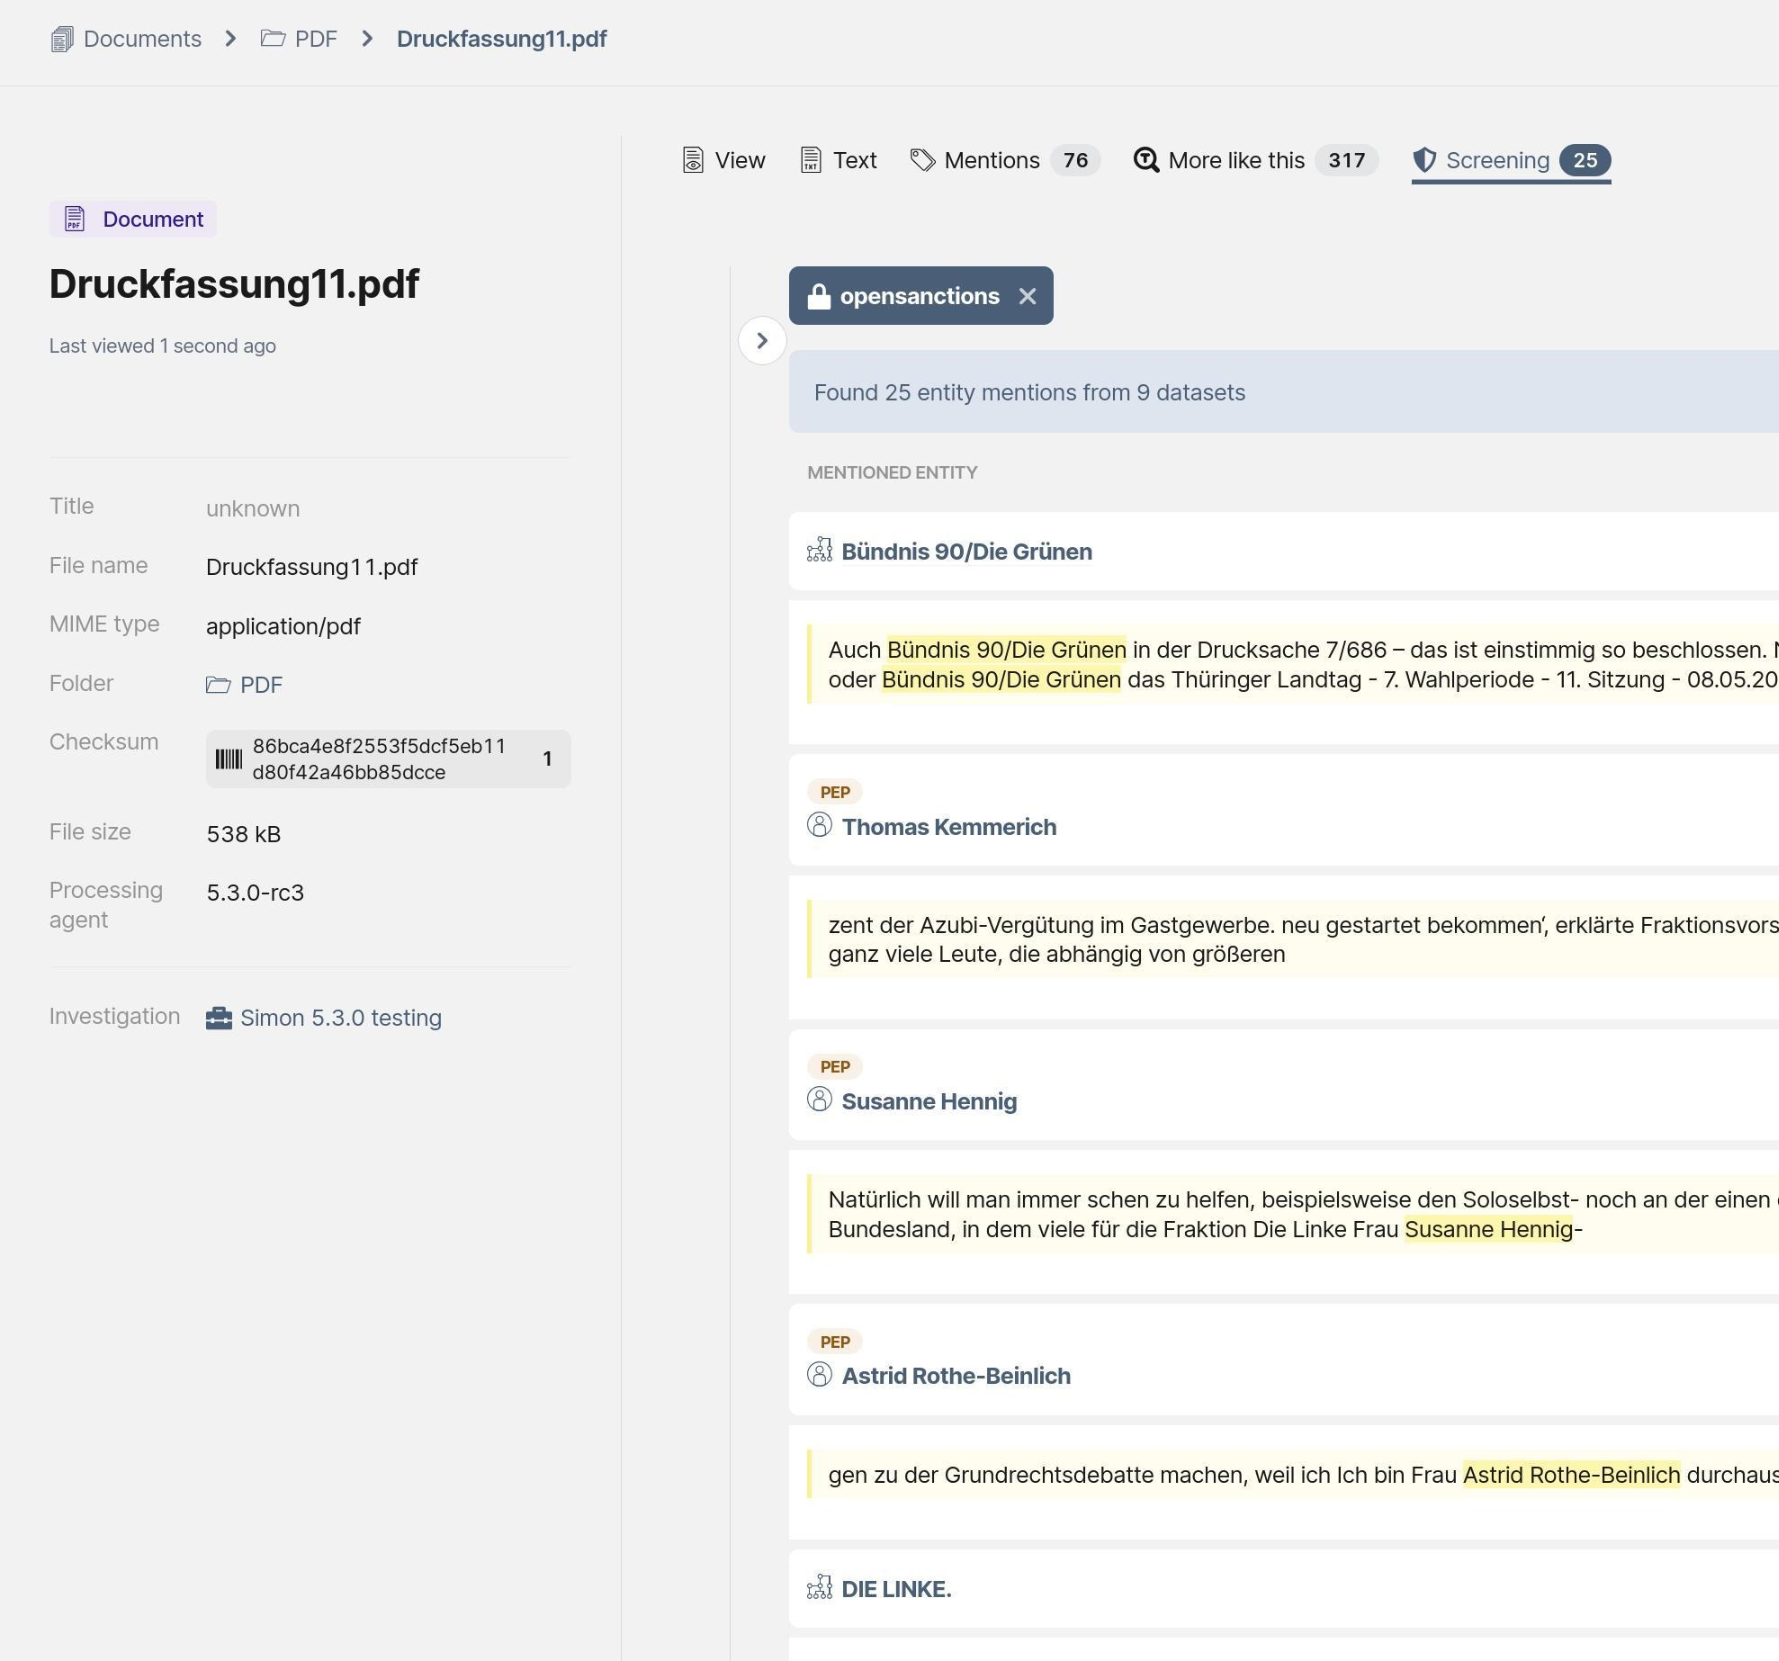Click the Screening count badge 25
1779x1661 pixels.
pyautogui.click(x=1585, y=160)
